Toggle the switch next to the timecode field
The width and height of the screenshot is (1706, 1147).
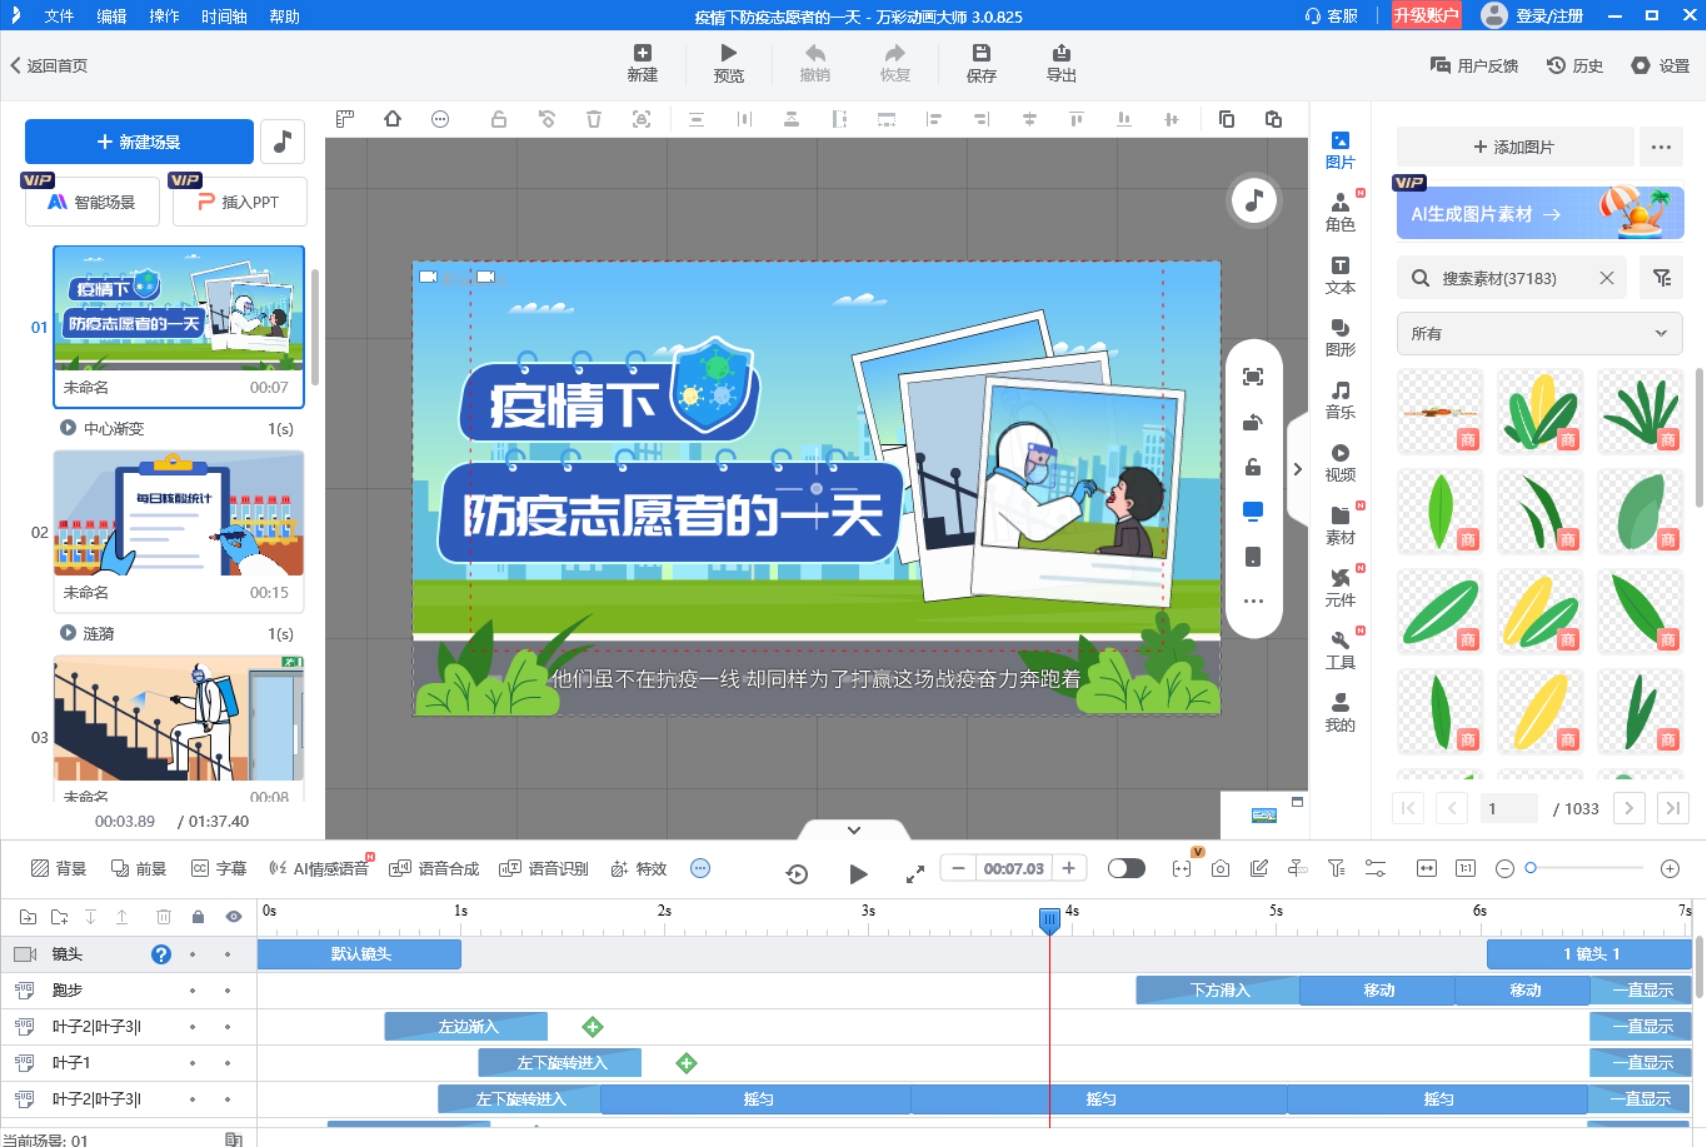click(1126, 868)
